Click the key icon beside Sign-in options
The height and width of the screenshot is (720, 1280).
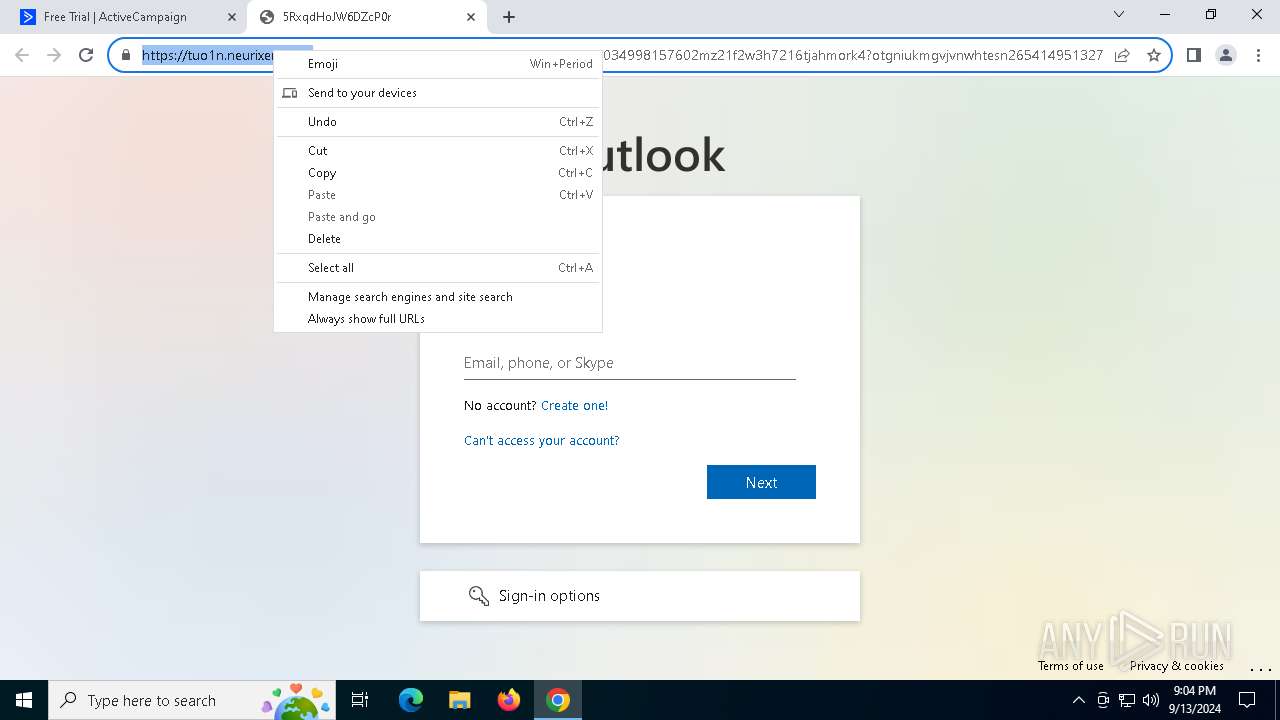coord(478,596)
